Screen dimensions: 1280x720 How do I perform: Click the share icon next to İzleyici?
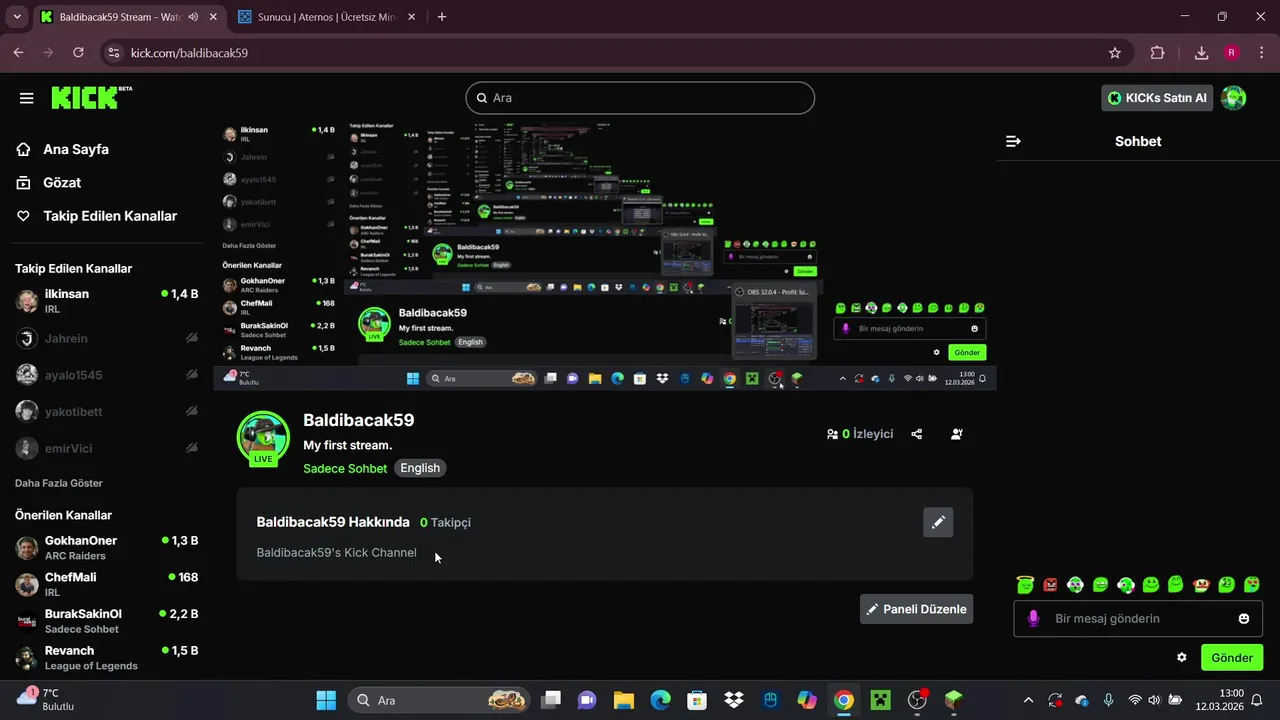pos(917,434)
